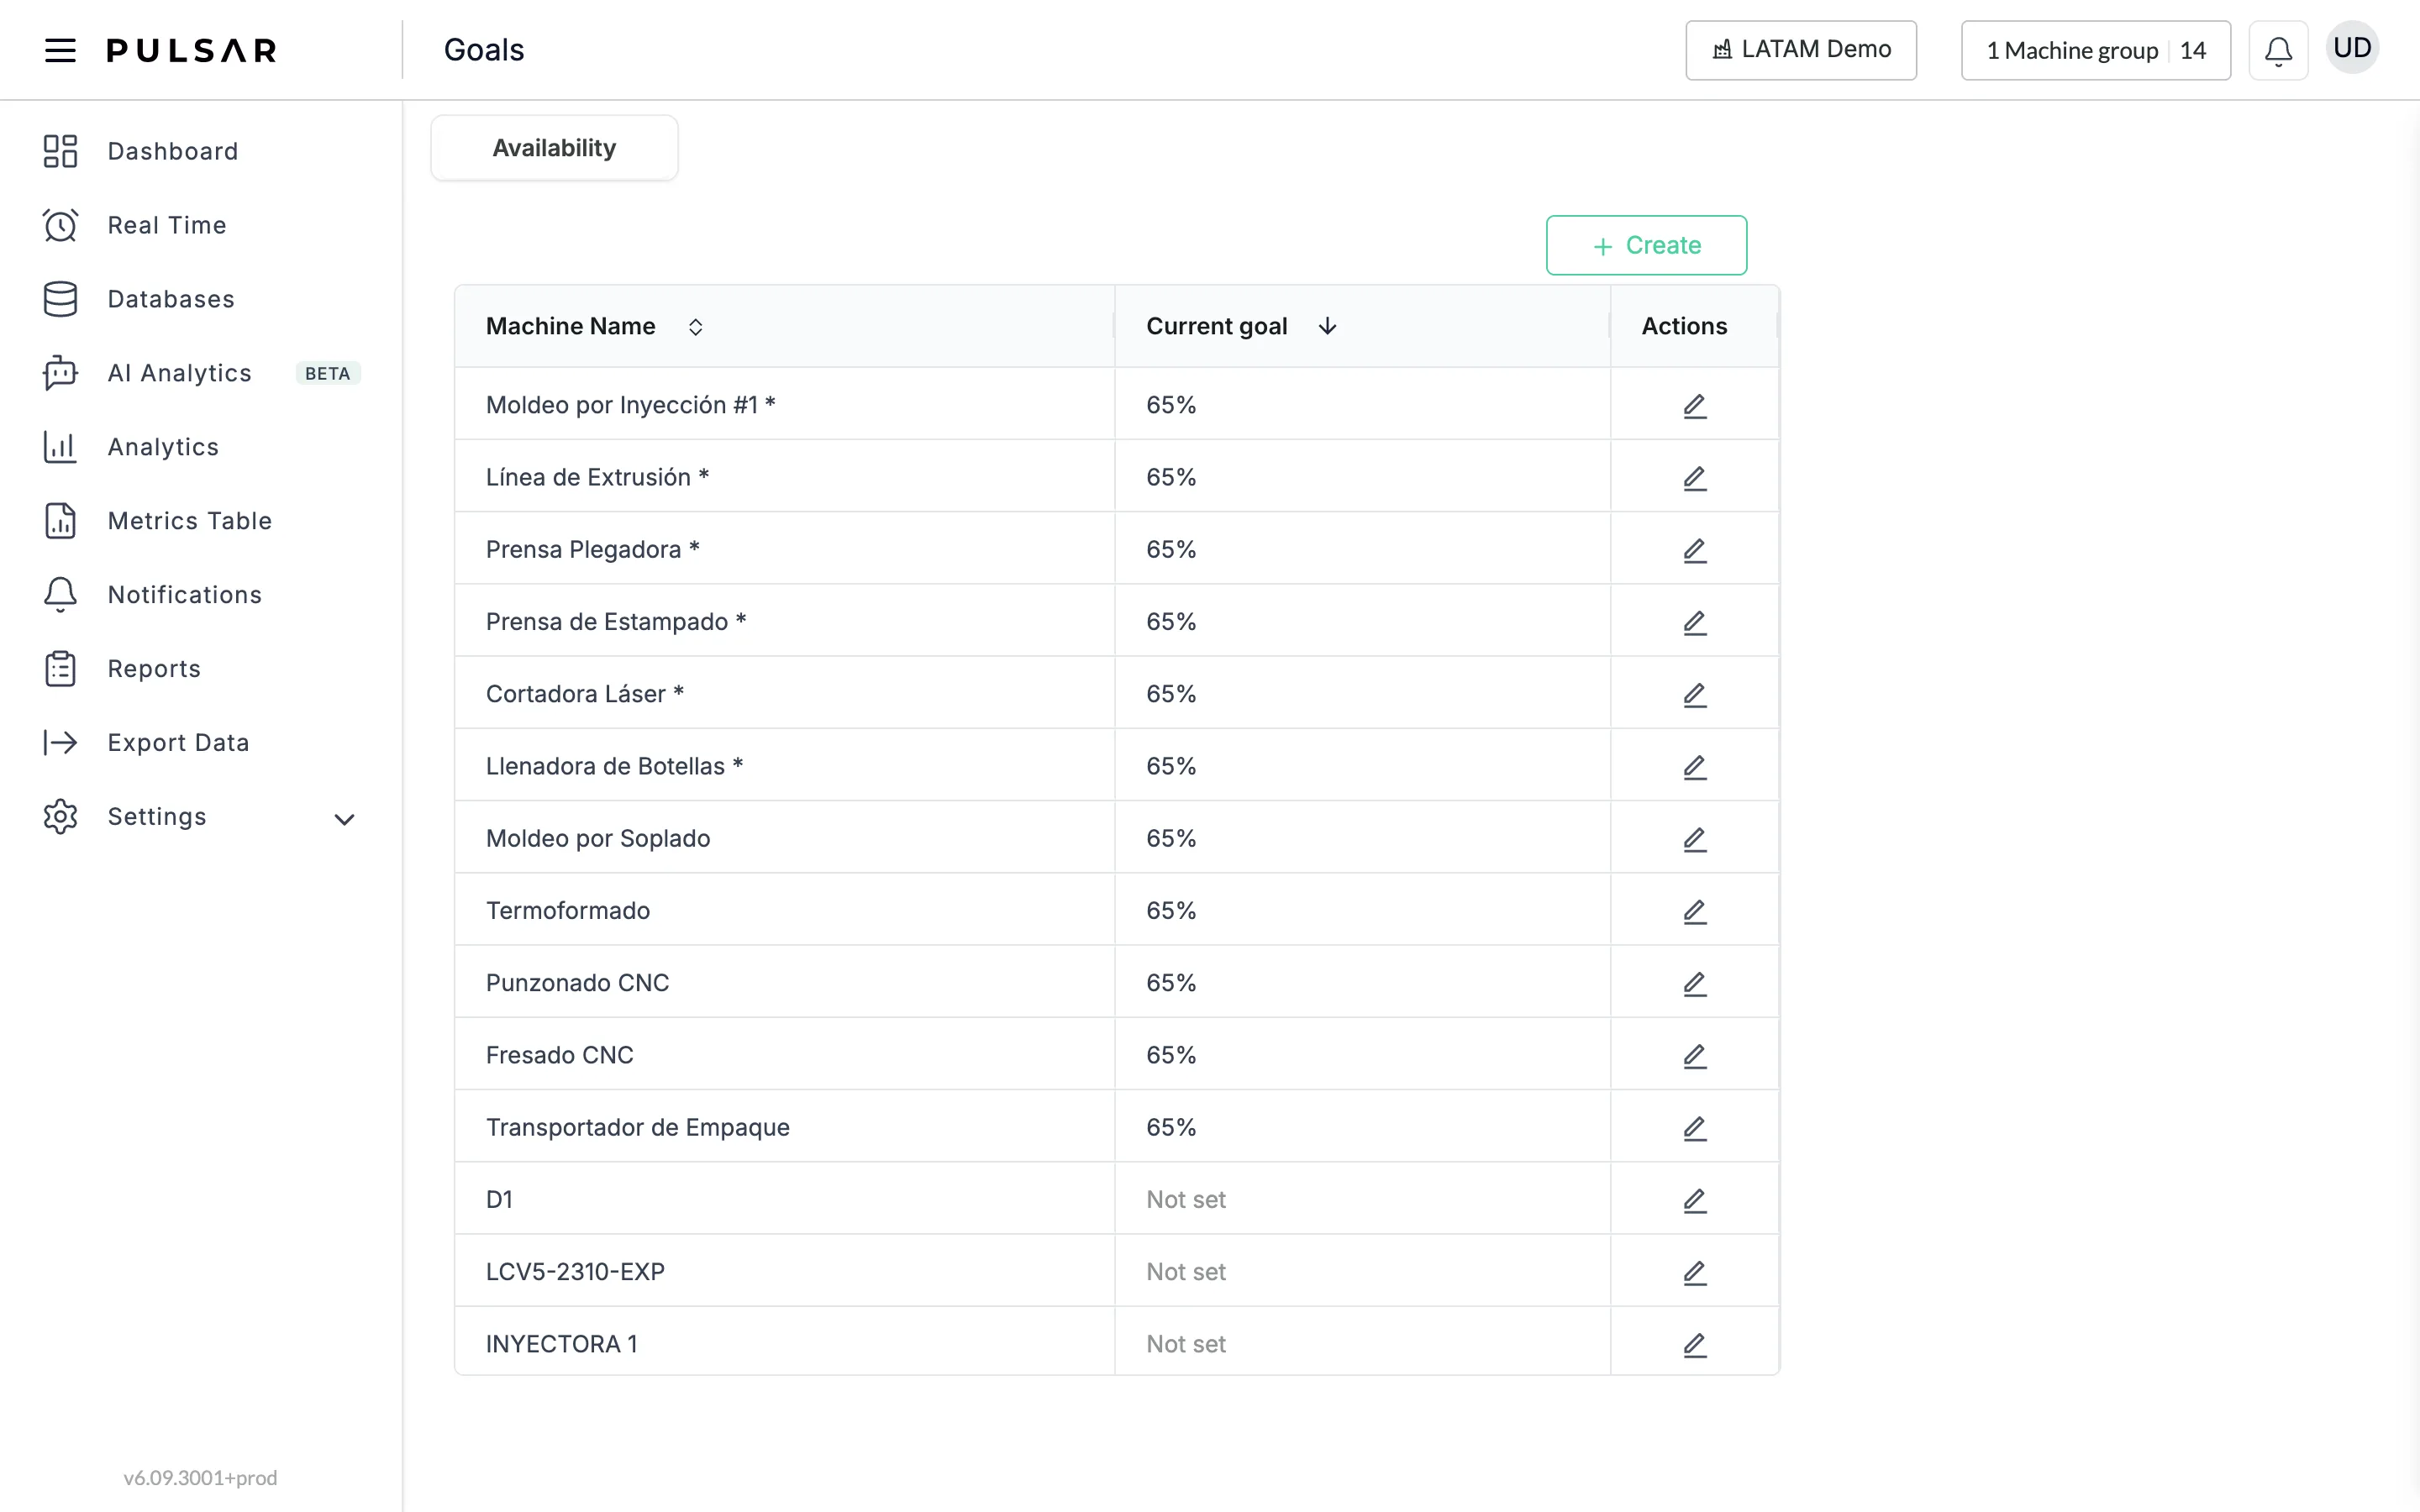
Task: Click the 'Not set' goal for D1
Action: click(x=1186, y=1200)
